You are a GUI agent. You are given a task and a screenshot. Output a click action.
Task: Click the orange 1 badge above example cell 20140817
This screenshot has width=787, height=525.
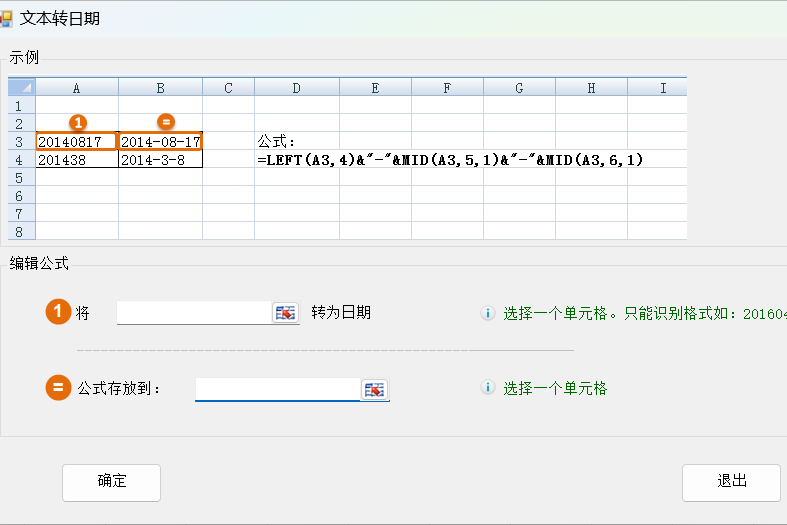(77, 123)
